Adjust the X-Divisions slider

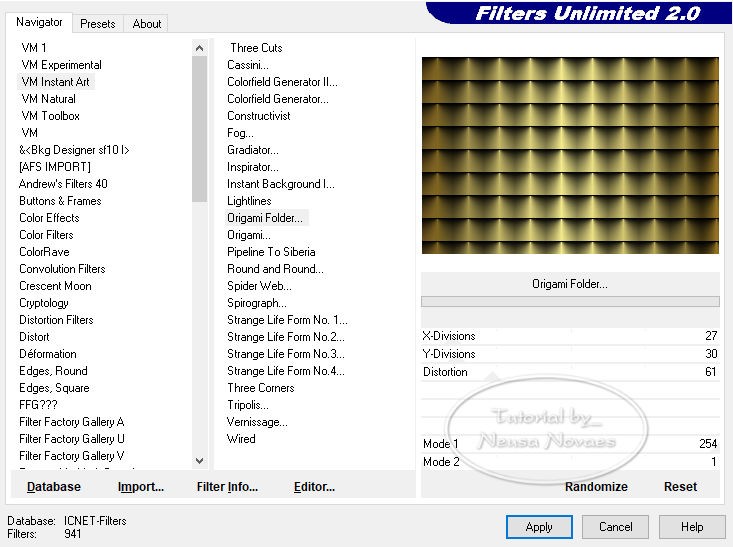tap(570, 336)
